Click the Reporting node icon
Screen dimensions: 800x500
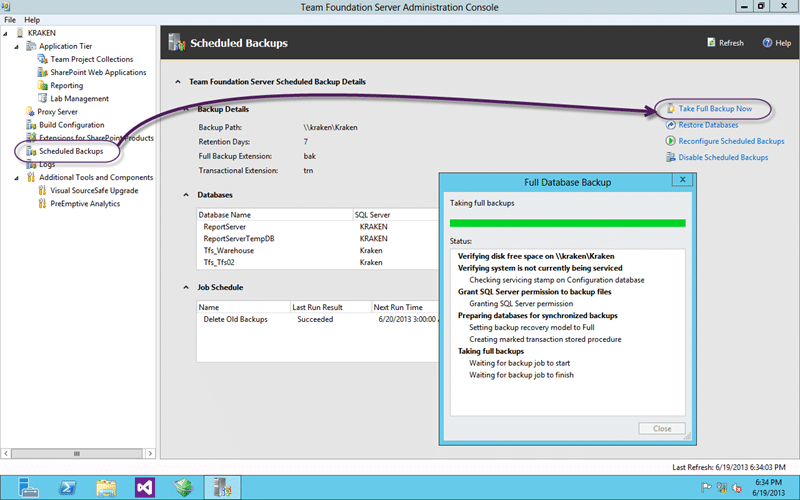[42, 85]
